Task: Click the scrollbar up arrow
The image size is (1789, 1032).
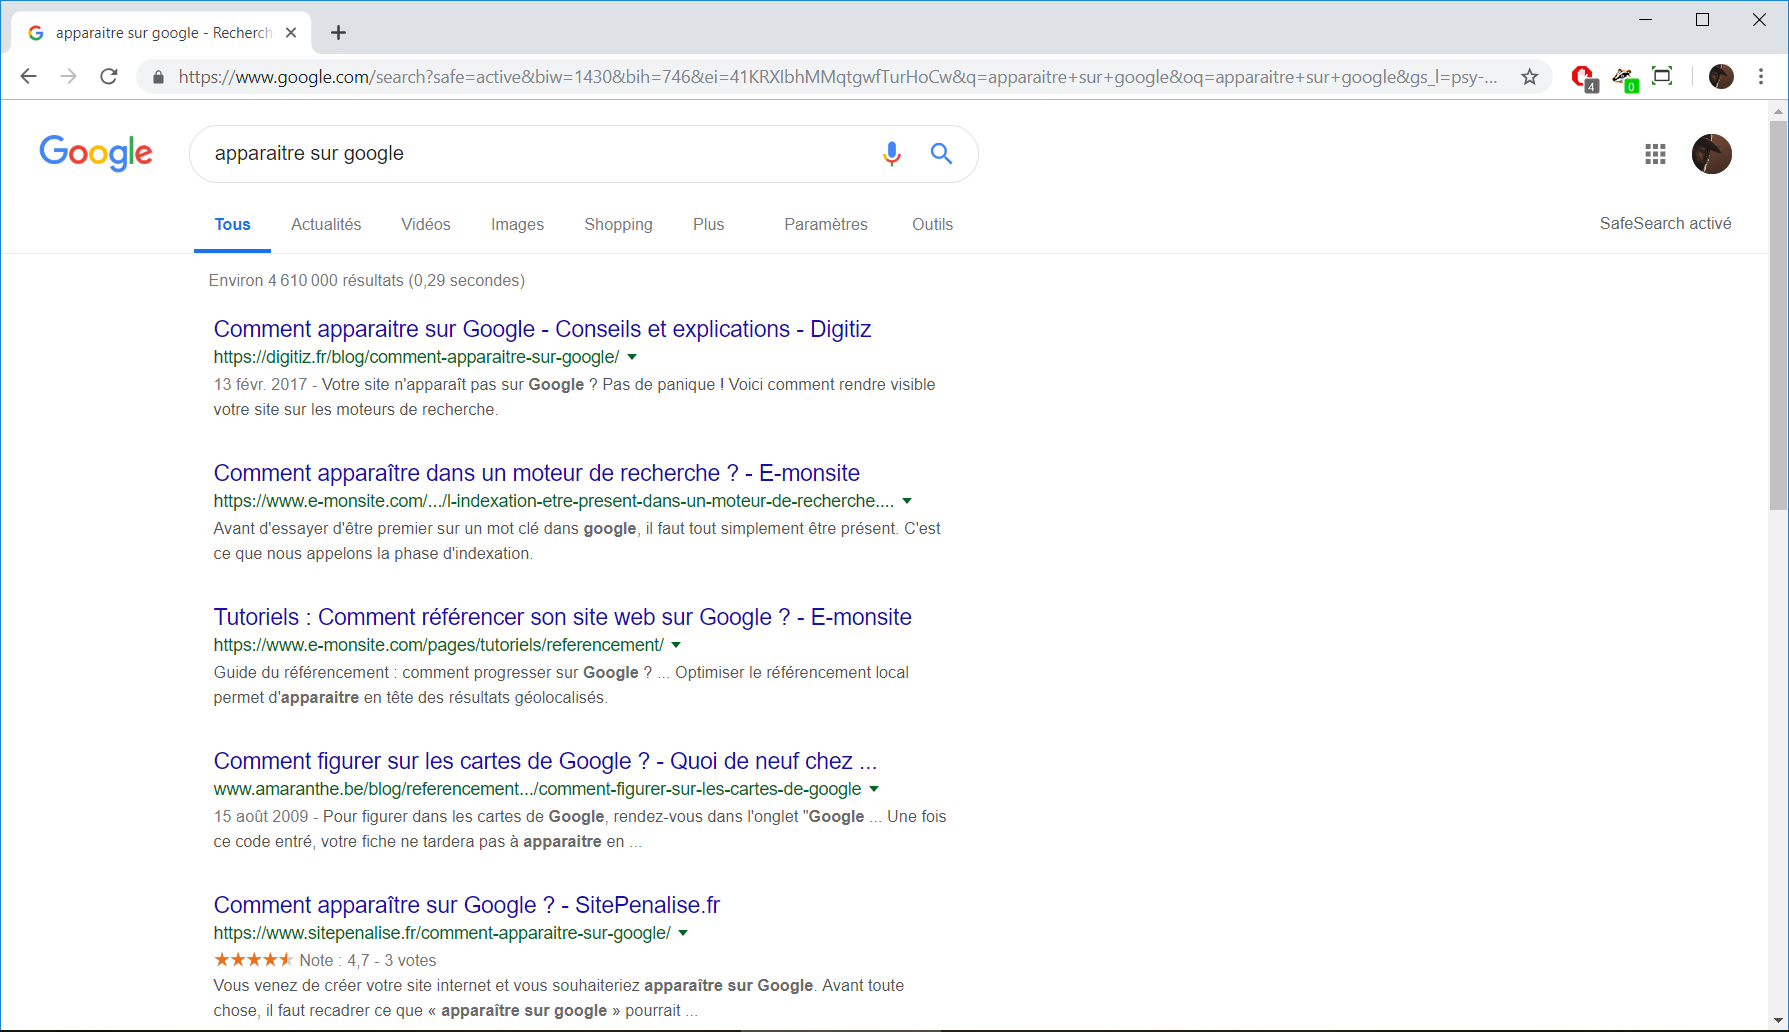Action: click(1777, 110)
